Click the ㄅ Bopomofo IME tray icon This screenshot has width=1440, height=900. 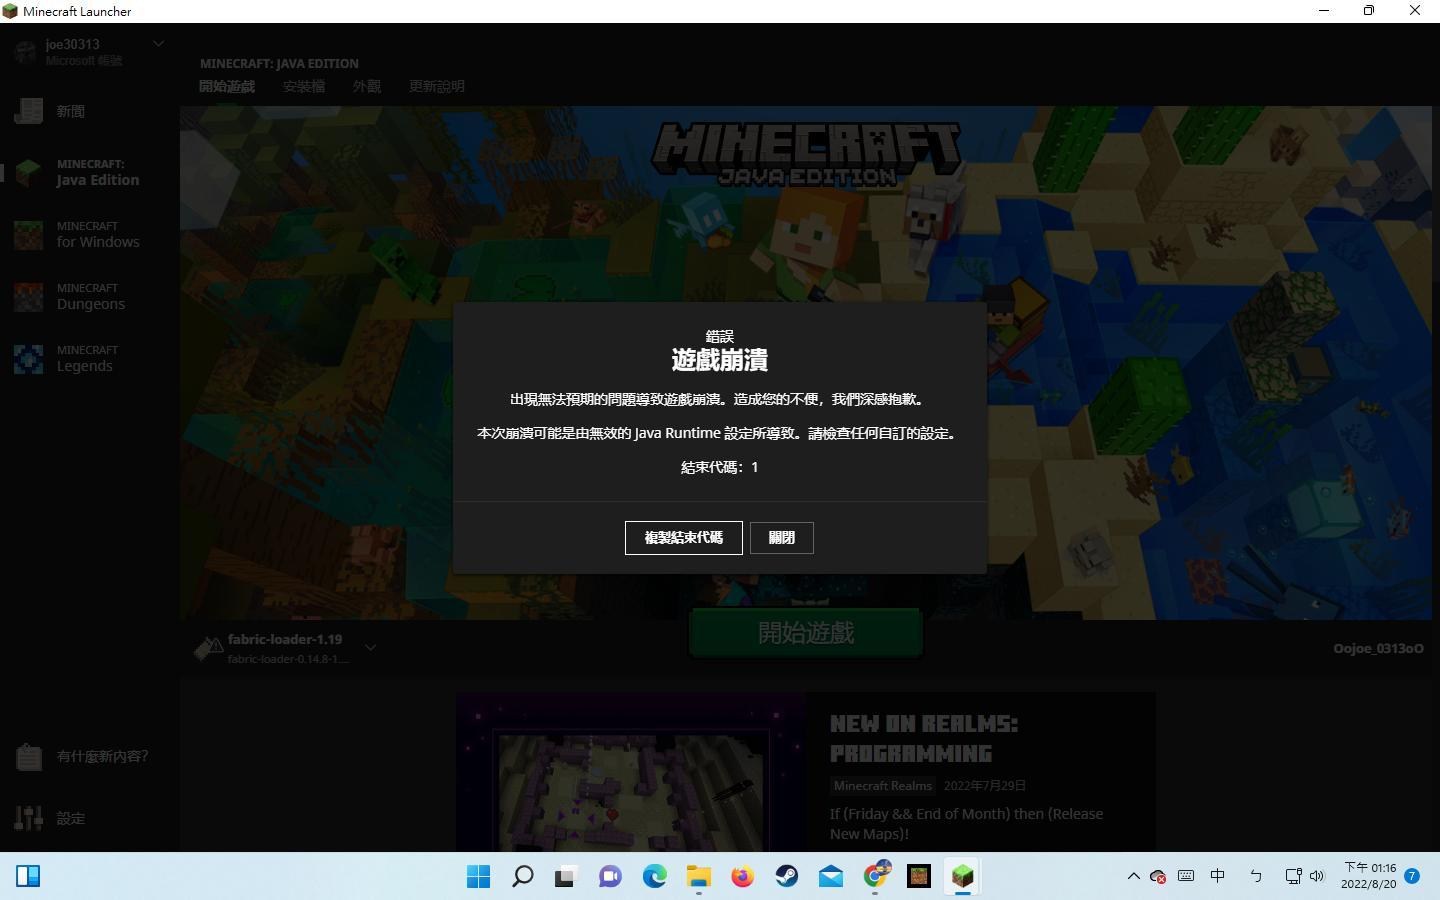pyautogui.click(x=1256, y=876)
